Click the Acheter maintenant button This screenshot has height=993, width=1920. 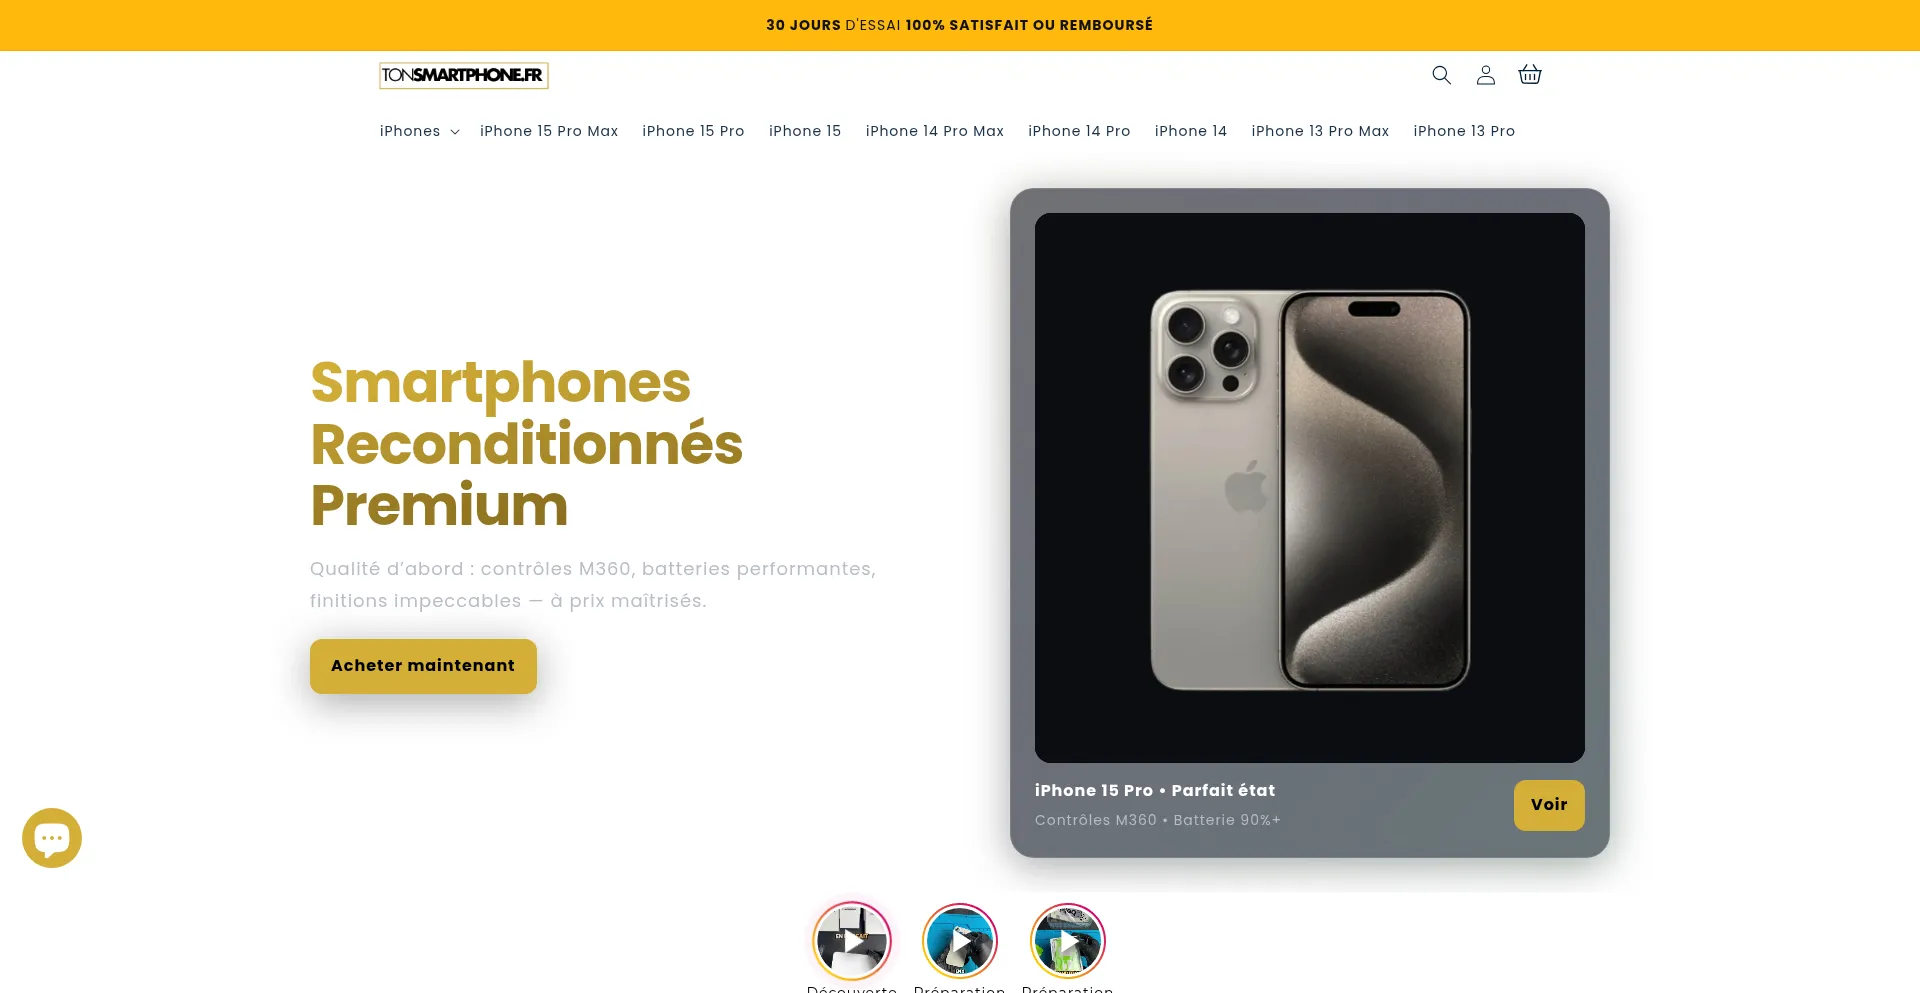(423, 666)
